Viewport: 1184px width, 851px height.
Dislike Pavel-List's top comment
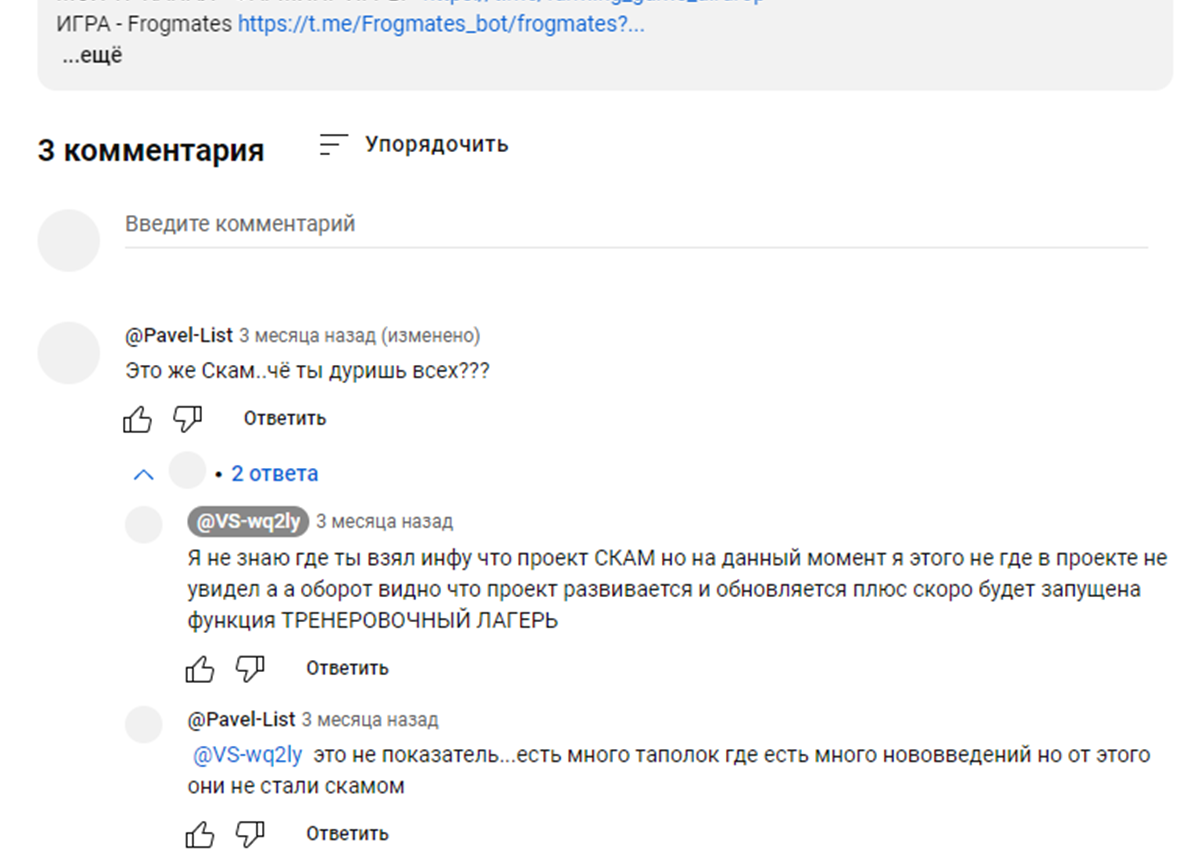click(x=188, y=418)
